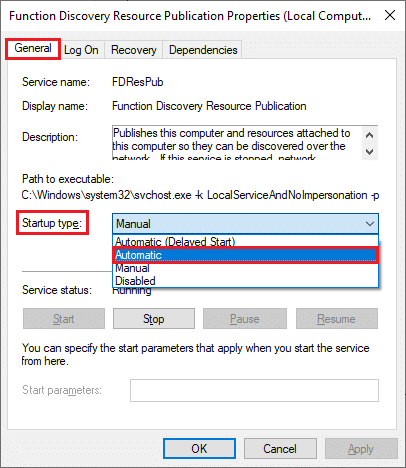The image size is (406, 468).
Task: Choose Automatic startup type
Action: tap(245, 255)
